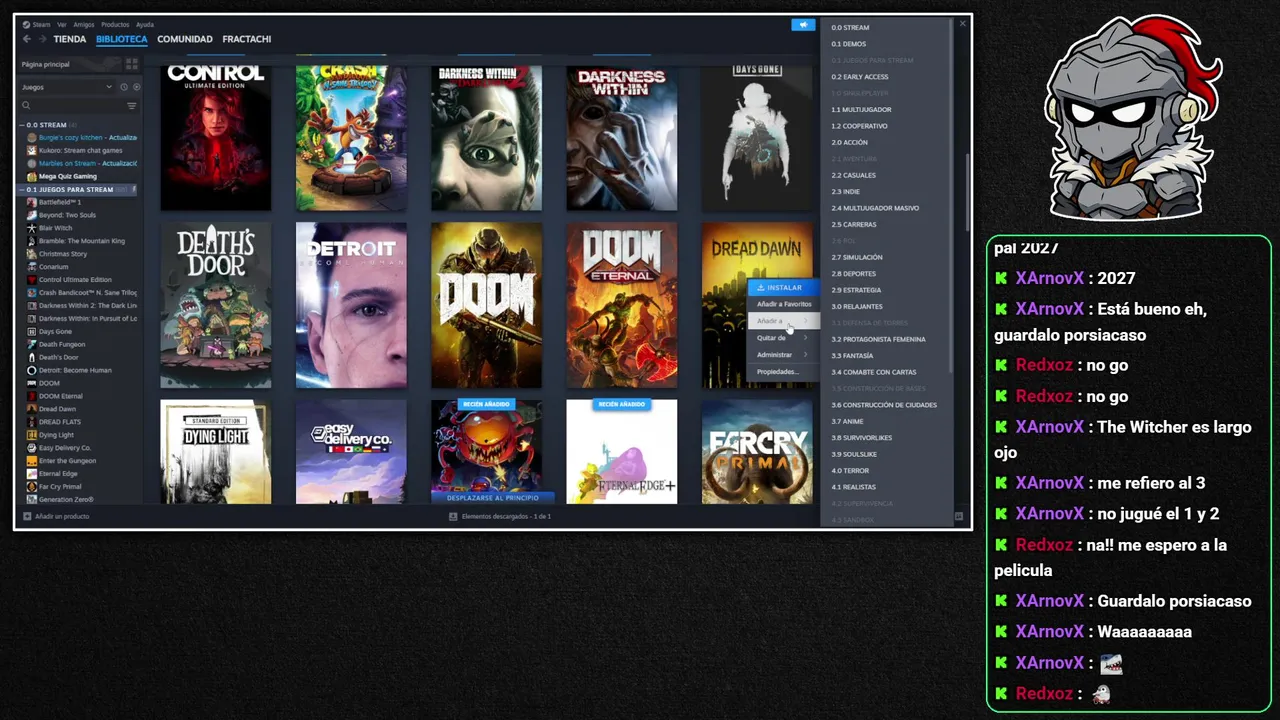The width and height of the screenshot is (1280, 720).
Task: Click the BIBLIOTECA tab
Action: pyautogui.click(x=122, y=39)
